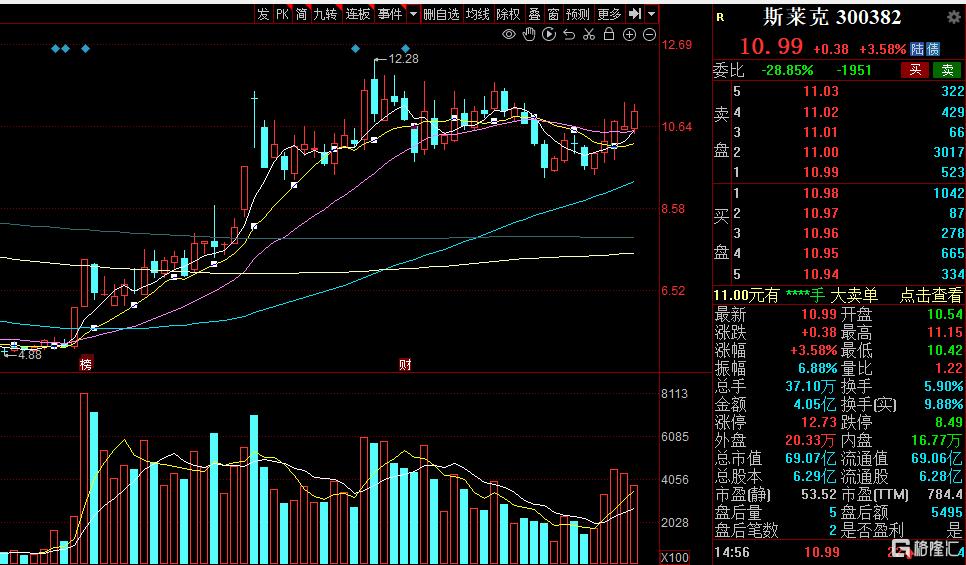Open 除权 ex-rights setting

pyautogui.click(x=509, y=14)
